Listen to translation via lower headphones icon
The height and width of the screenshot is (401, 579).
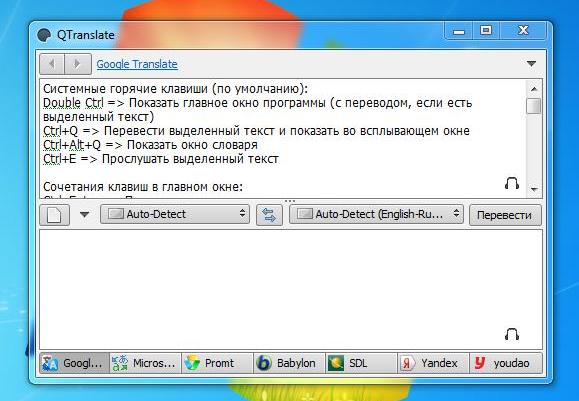pos(512,334)
